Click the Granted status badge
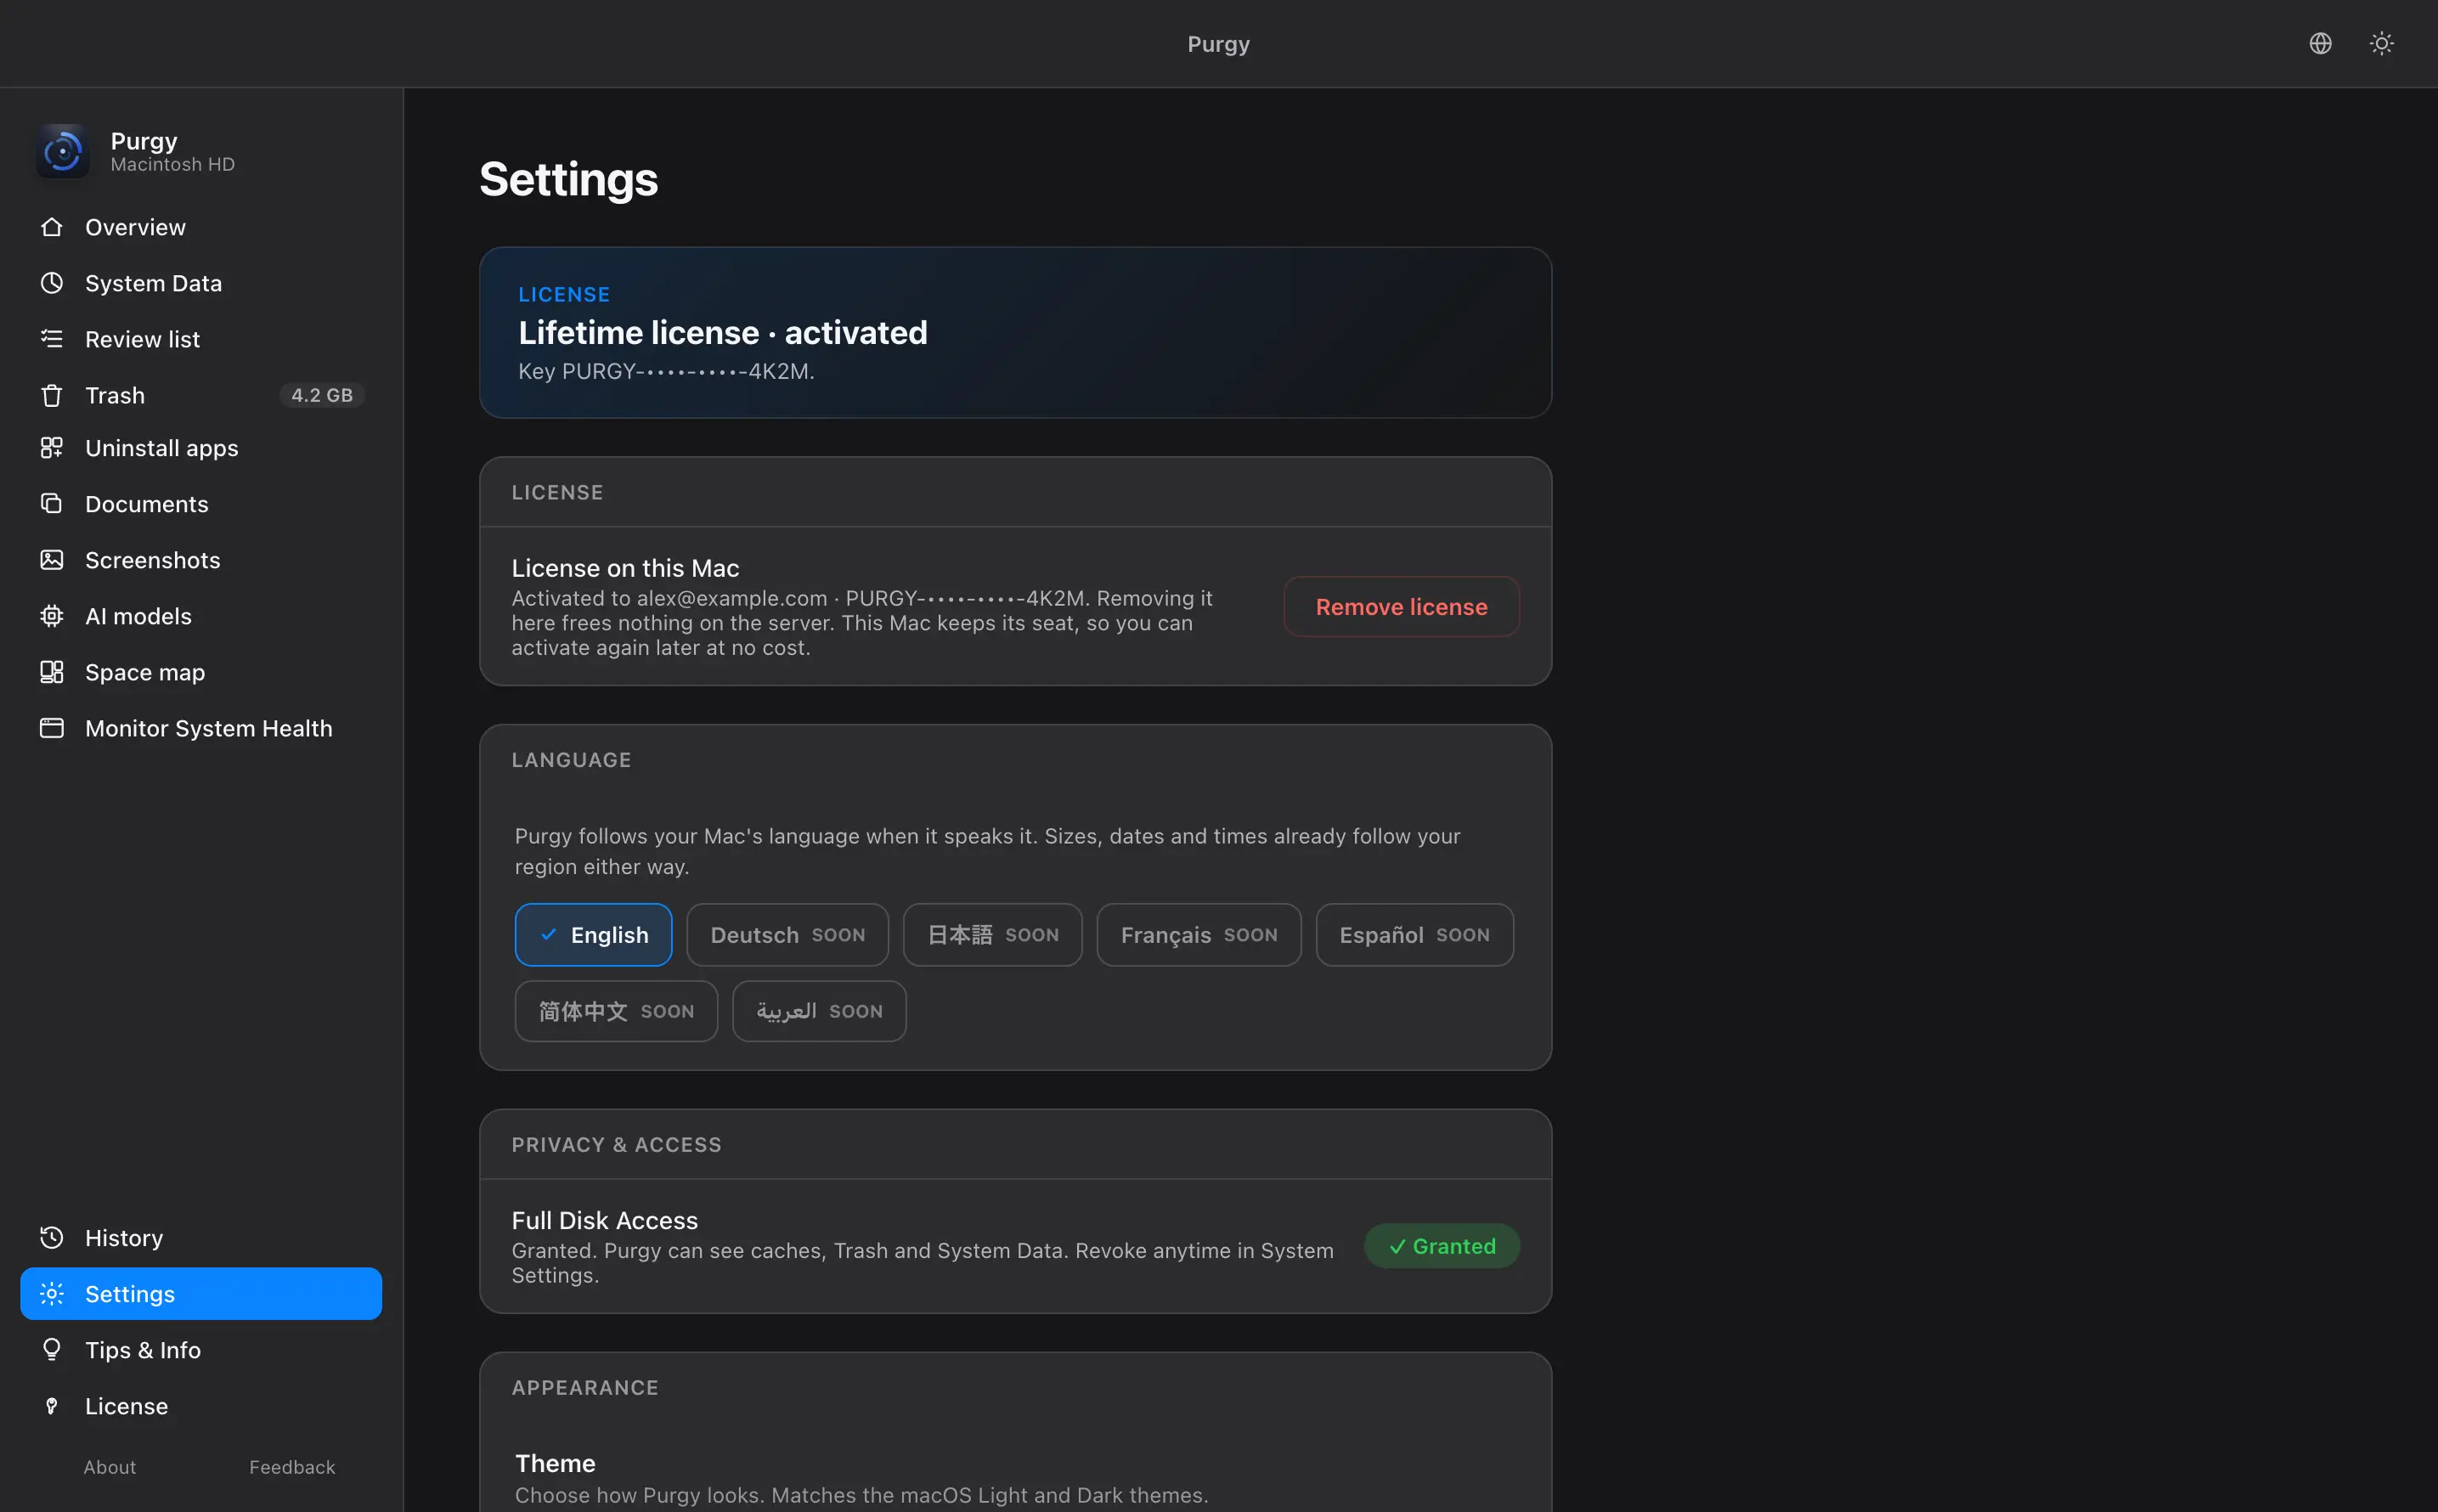 click(x=1442, y=1245)
